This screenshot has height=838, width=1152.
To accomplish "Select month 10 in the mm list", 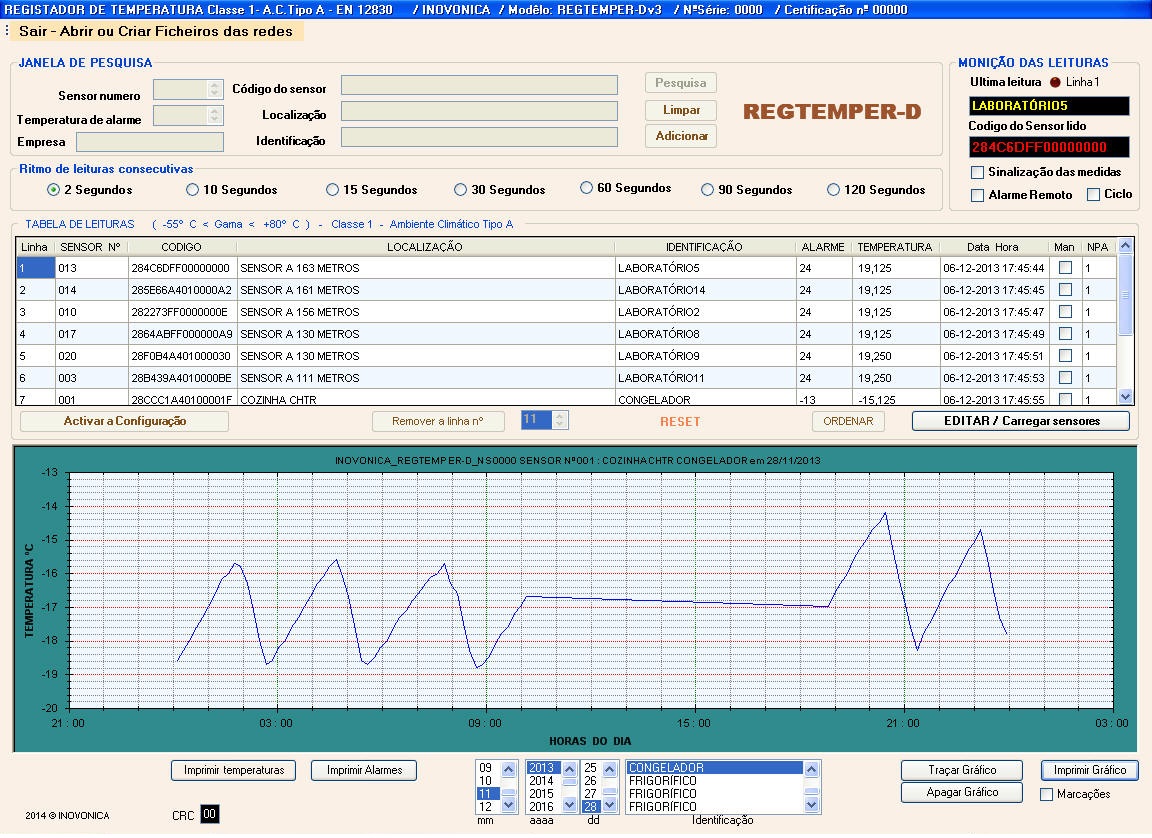I will (486, 781).
